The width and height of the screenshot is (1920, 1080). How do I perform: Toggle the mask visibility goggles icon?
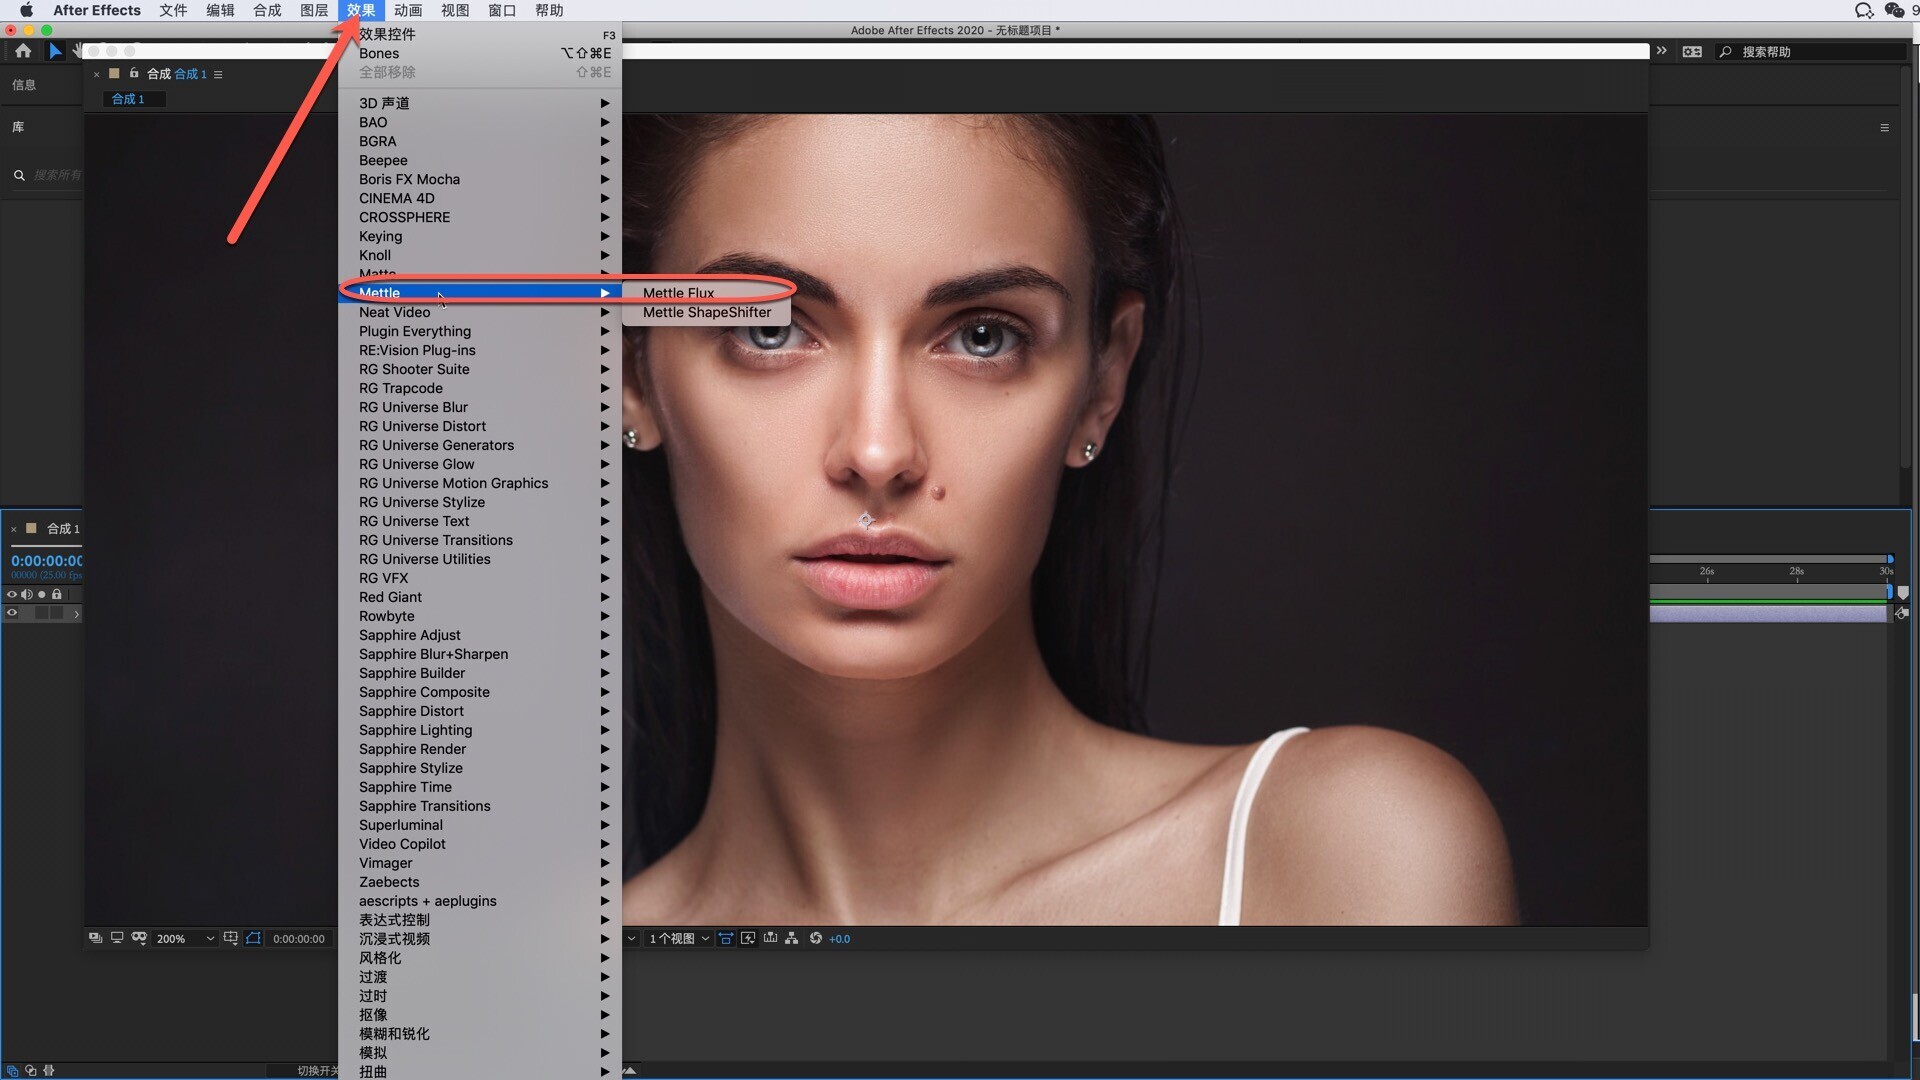(x=139, y=938)
